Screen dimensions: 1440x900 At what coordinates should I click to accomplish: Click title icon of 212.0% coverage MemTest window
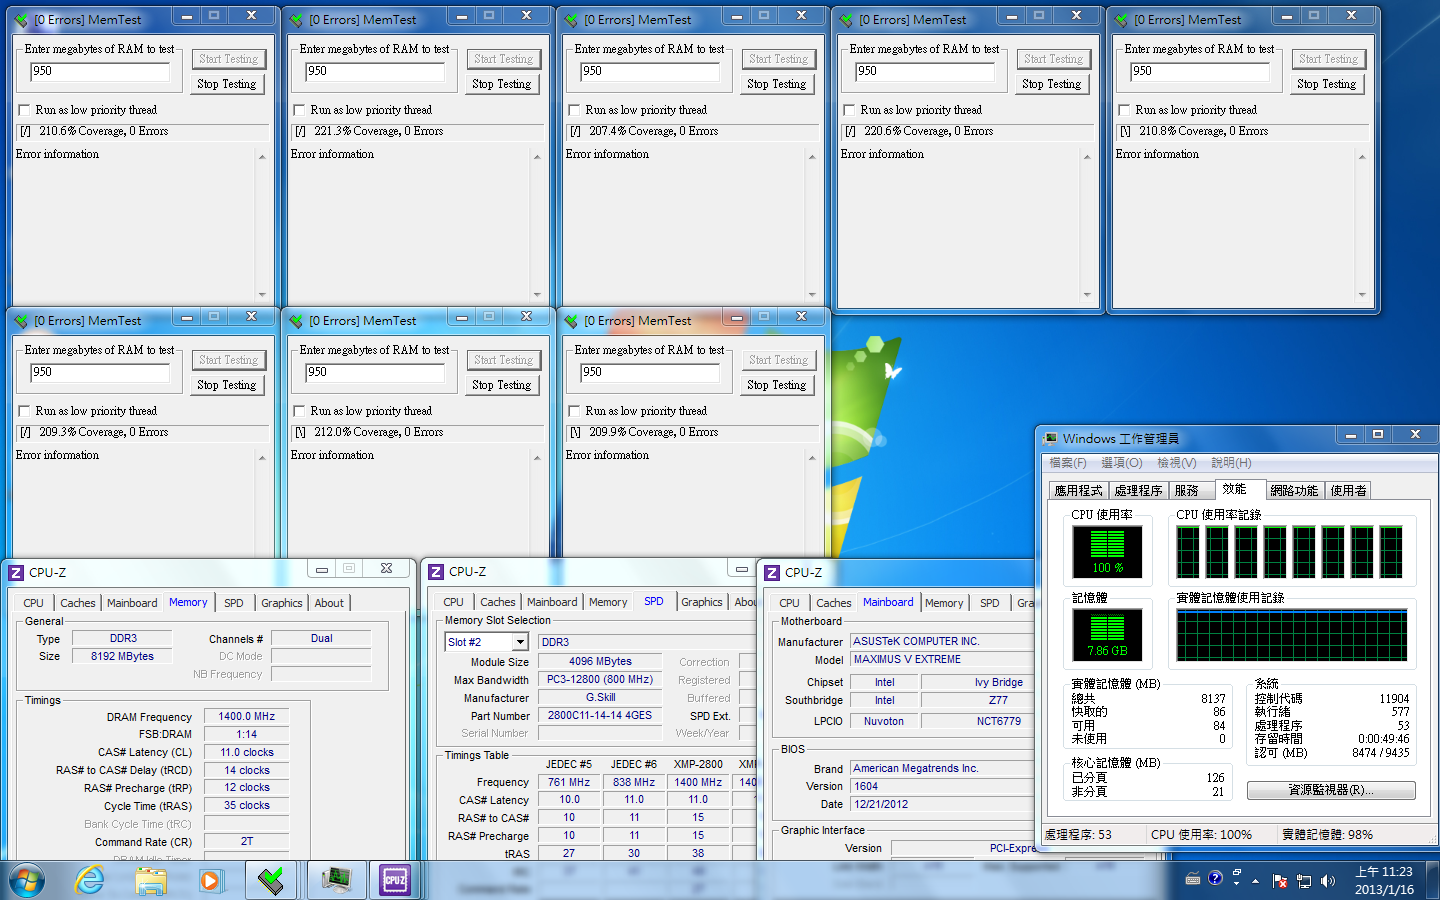[x=296, y=321]
